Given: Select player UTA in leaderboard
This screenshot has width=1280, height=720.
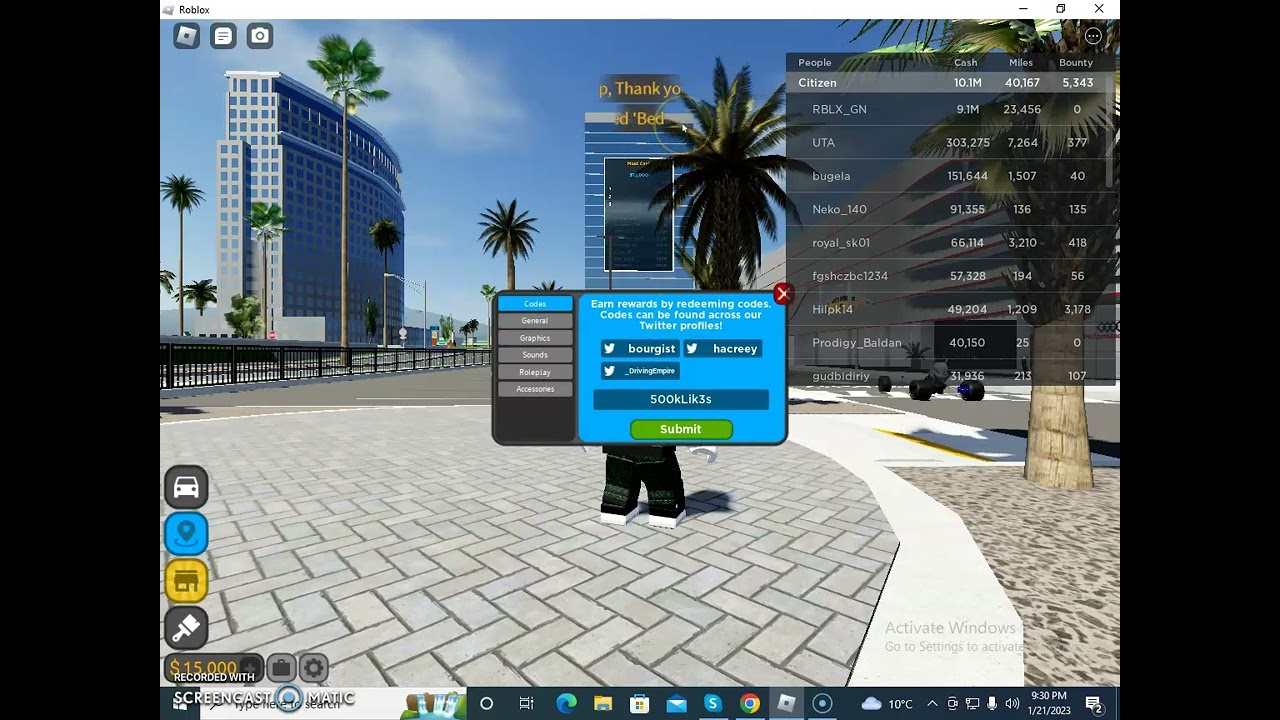Looking at the screenshot, I should pos(948,143).
